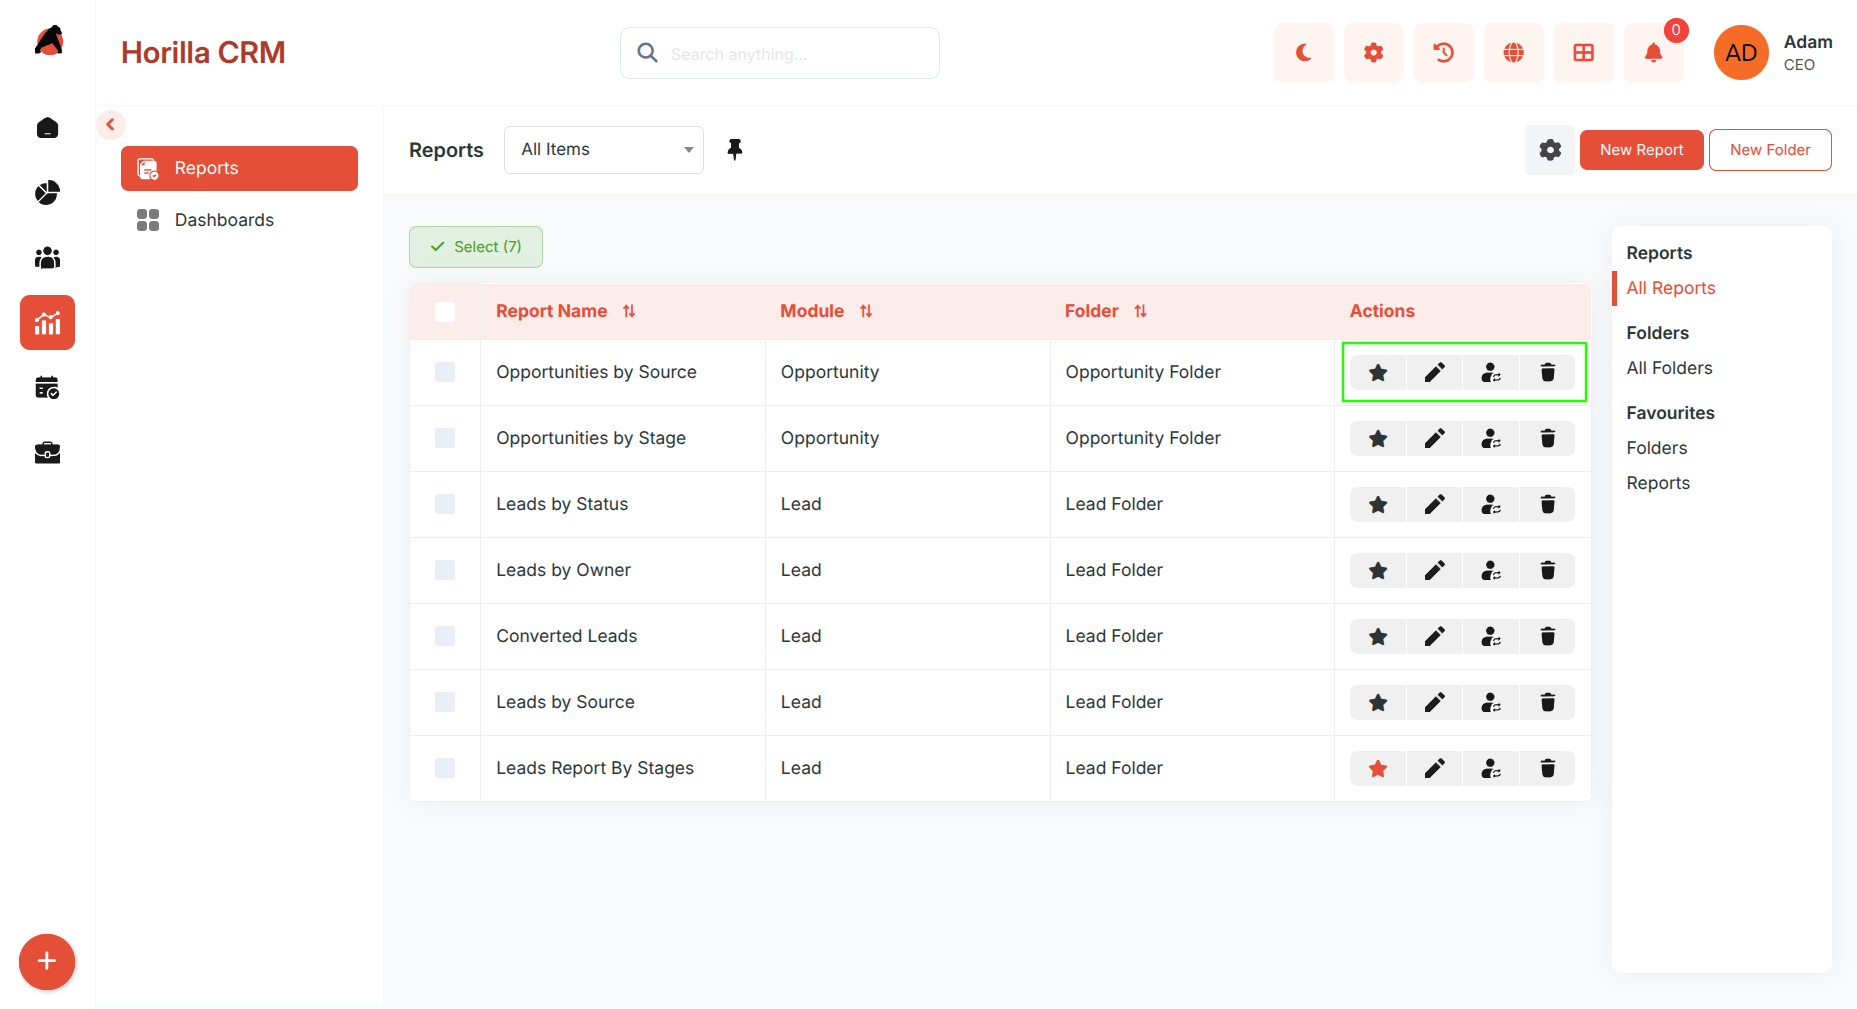Click the Select (7) button
Screen dimensions: 1857x1009
coord(476,247)
